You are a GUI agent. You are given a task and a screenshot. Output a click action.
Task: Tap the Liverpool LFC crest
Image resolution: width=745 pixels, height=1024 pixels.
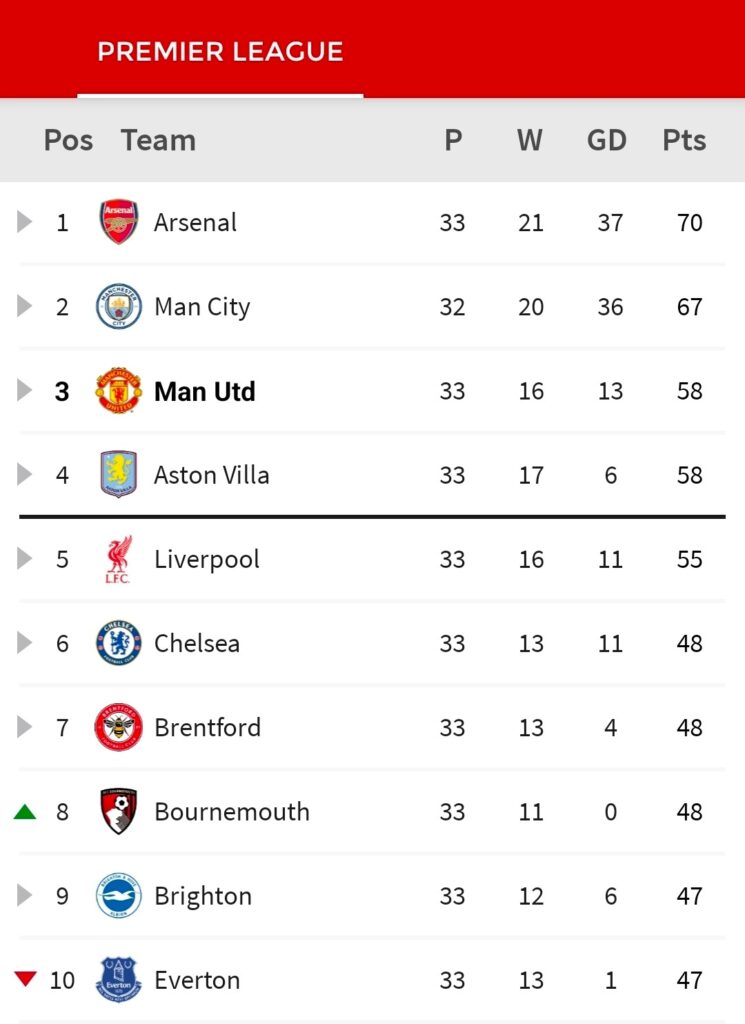pyautogui.click(x=119, y=559)
